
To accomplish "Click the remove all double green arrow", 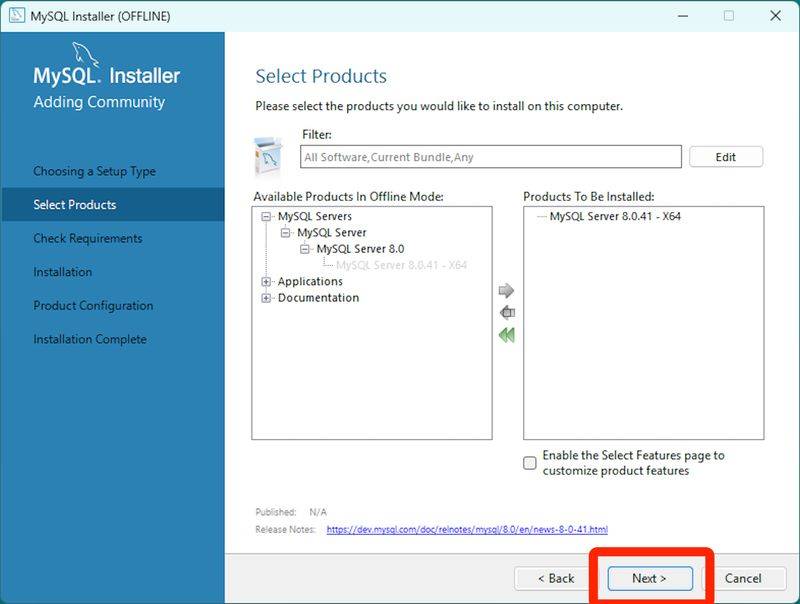I will tap(507, 335).
